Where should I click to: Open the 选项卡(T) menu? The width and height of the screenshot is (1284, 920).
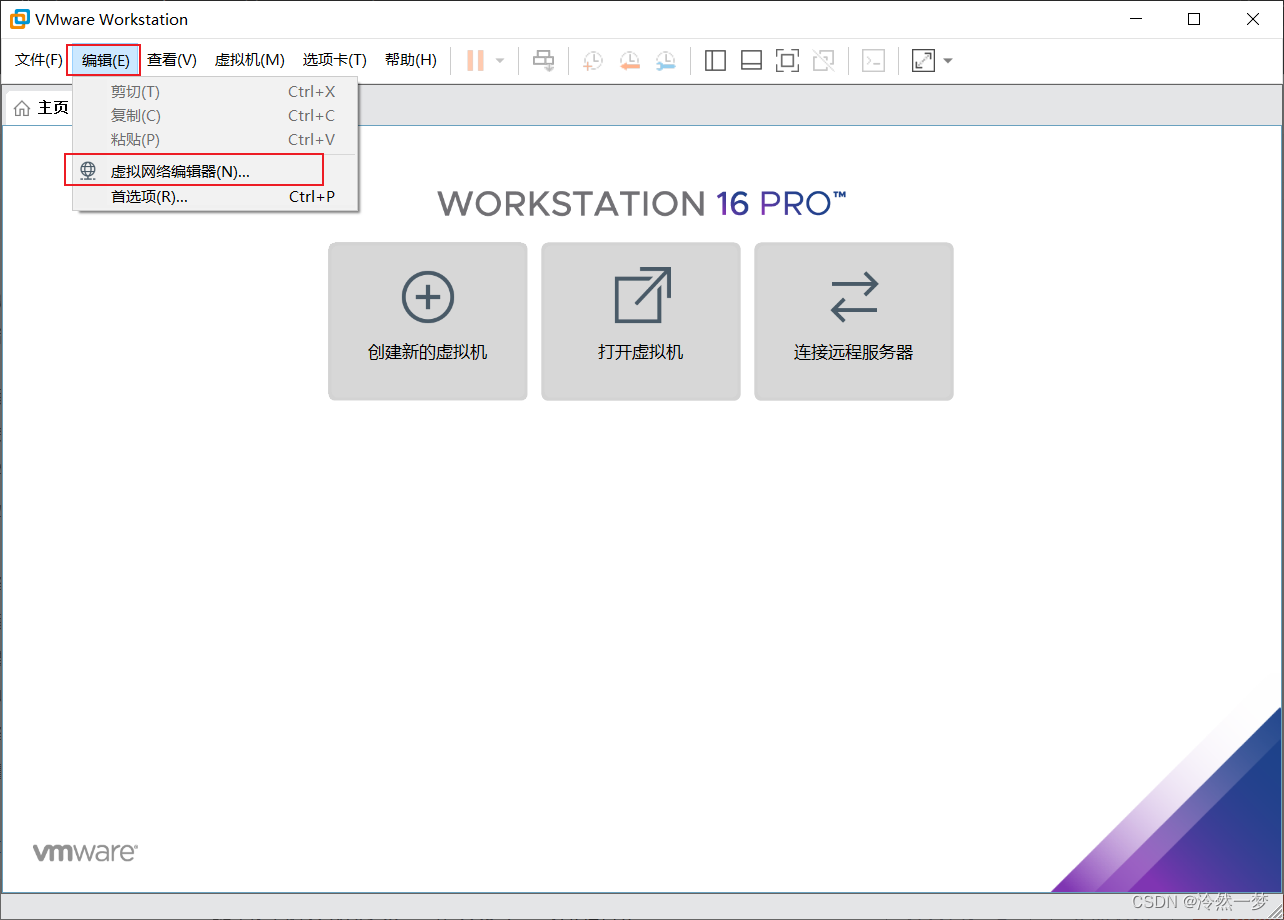(335, 60)
